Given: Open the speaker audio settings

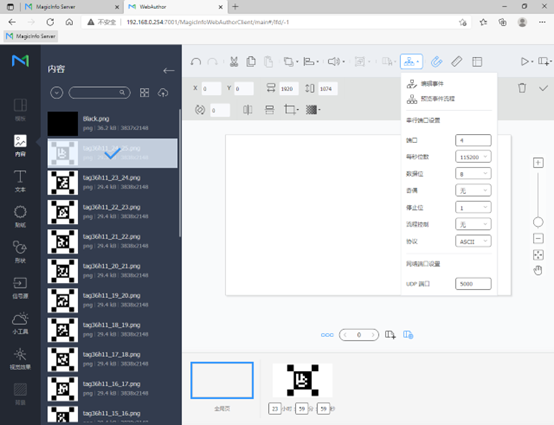Looking at the screenshot, I should 336,62.
